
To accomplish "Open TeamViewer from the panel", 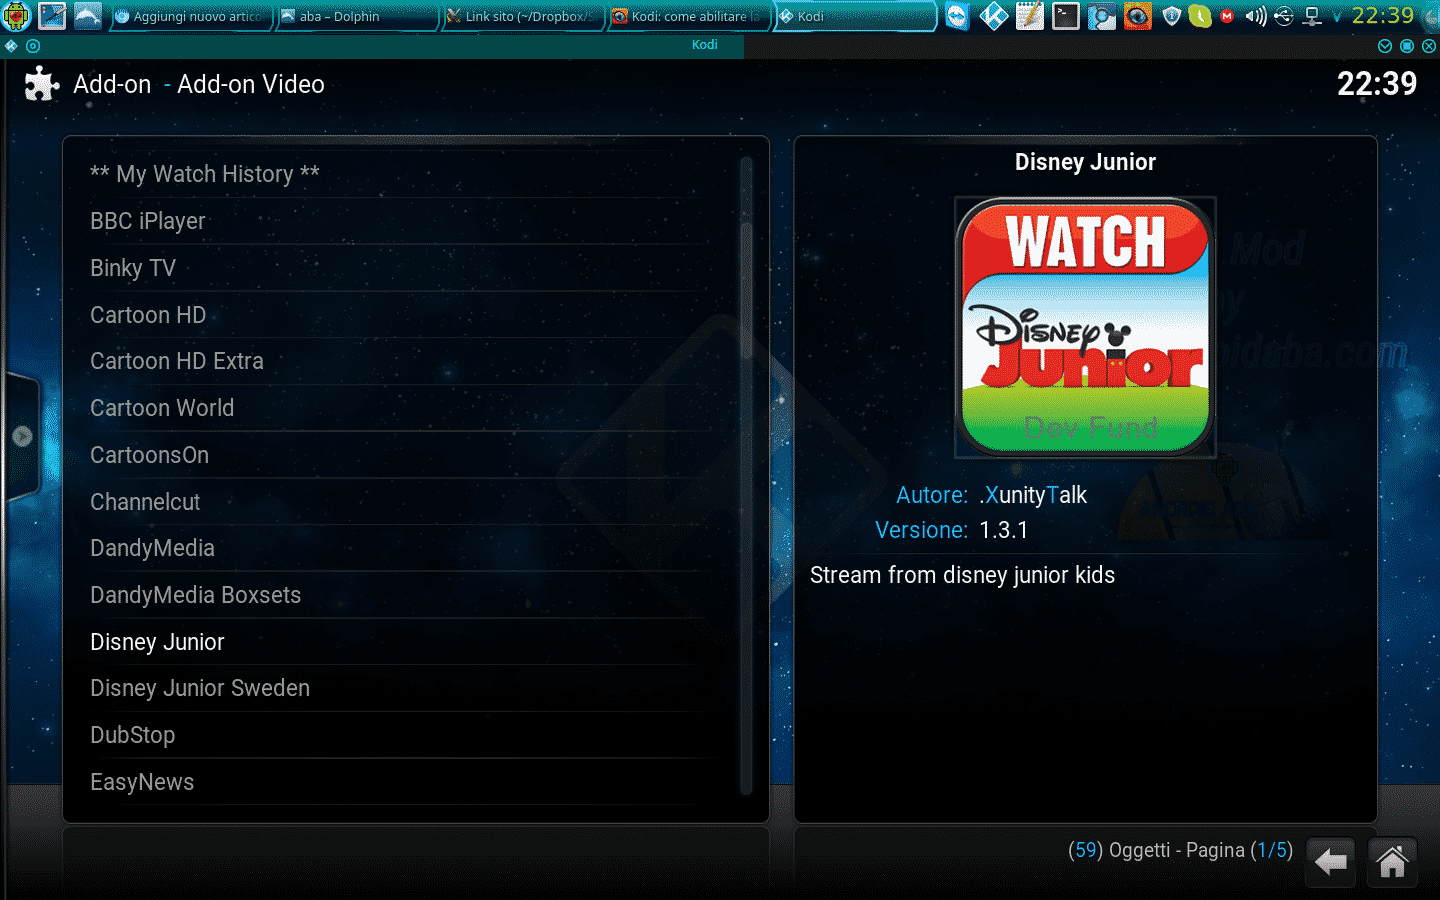I will click(x=957, y=16).
